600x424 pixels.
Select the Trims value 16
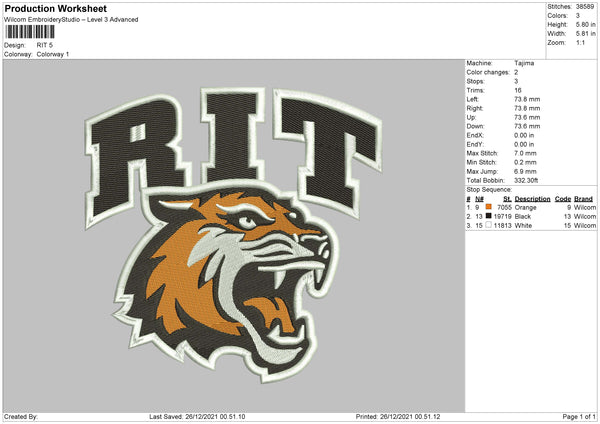pos(518,90)
